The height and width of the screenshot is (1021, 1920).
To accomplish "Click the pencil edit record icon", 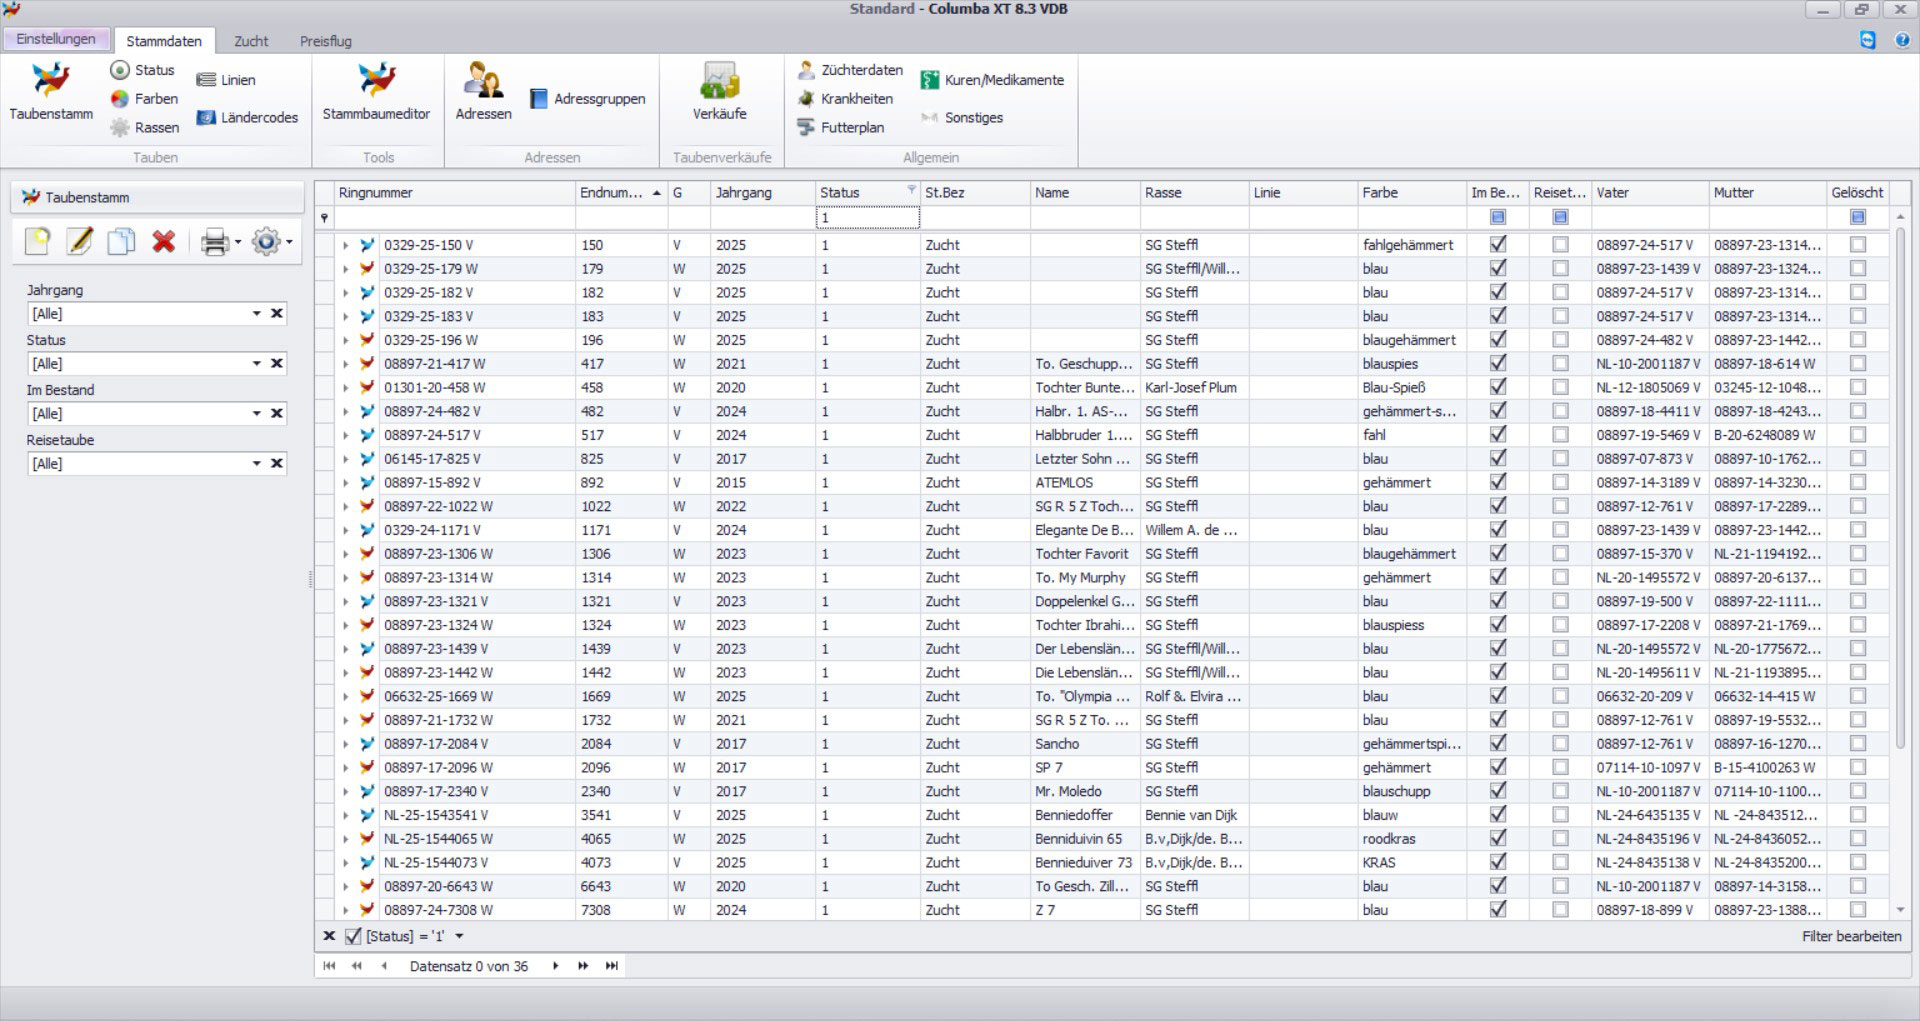I will [x=80, y=242].
